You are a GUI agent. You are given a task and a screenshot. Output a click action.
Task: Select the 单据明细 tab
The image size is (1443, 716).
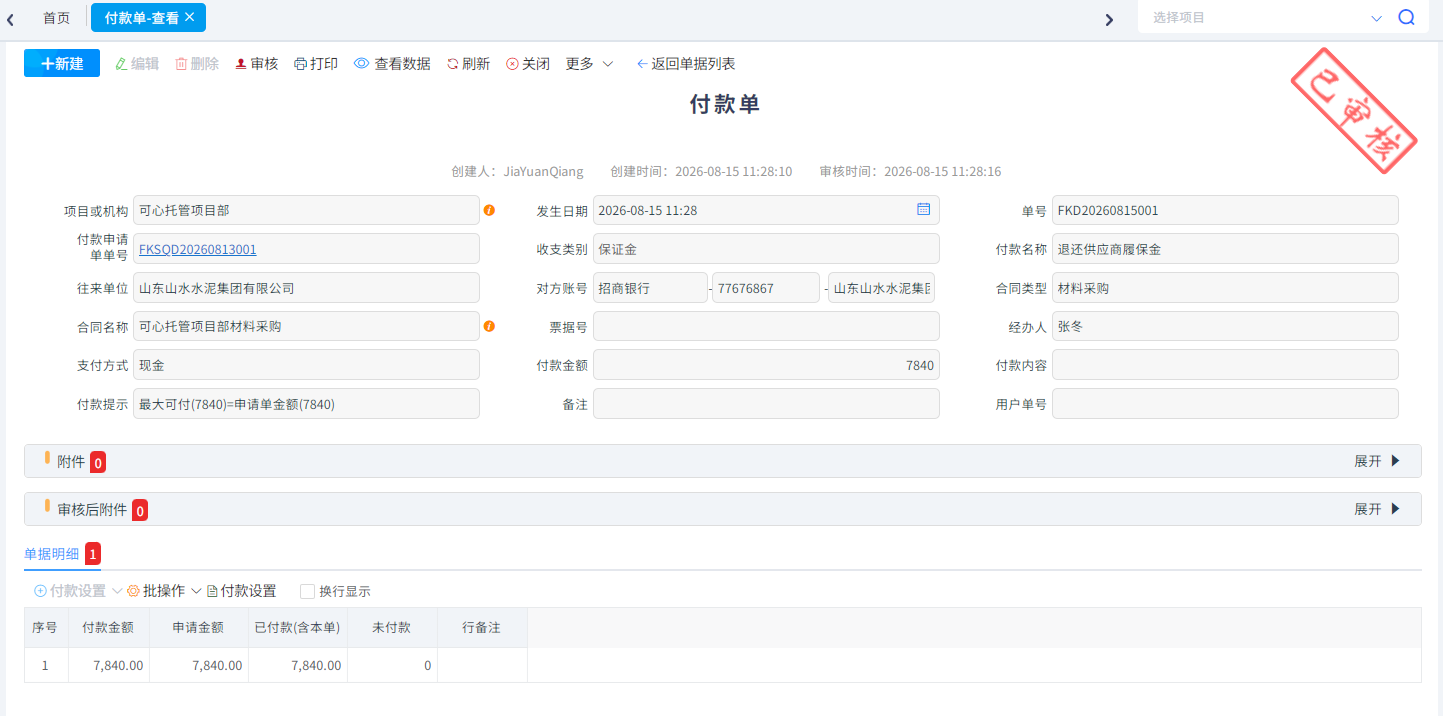[52, 553]
